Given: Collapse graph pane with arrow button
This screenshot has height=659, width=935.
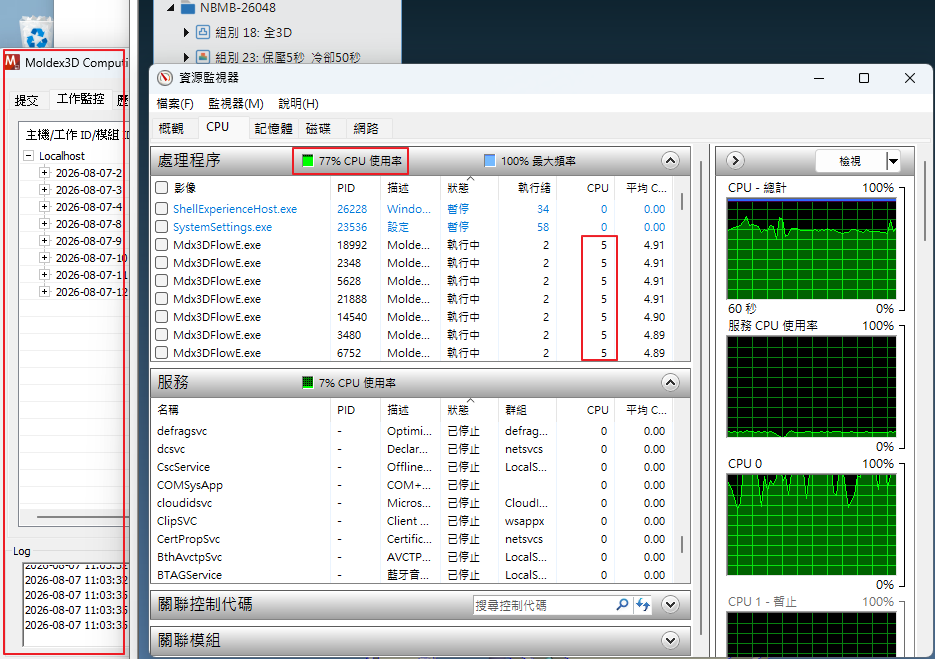Looking at the screenshot, I should click(735, 160).
